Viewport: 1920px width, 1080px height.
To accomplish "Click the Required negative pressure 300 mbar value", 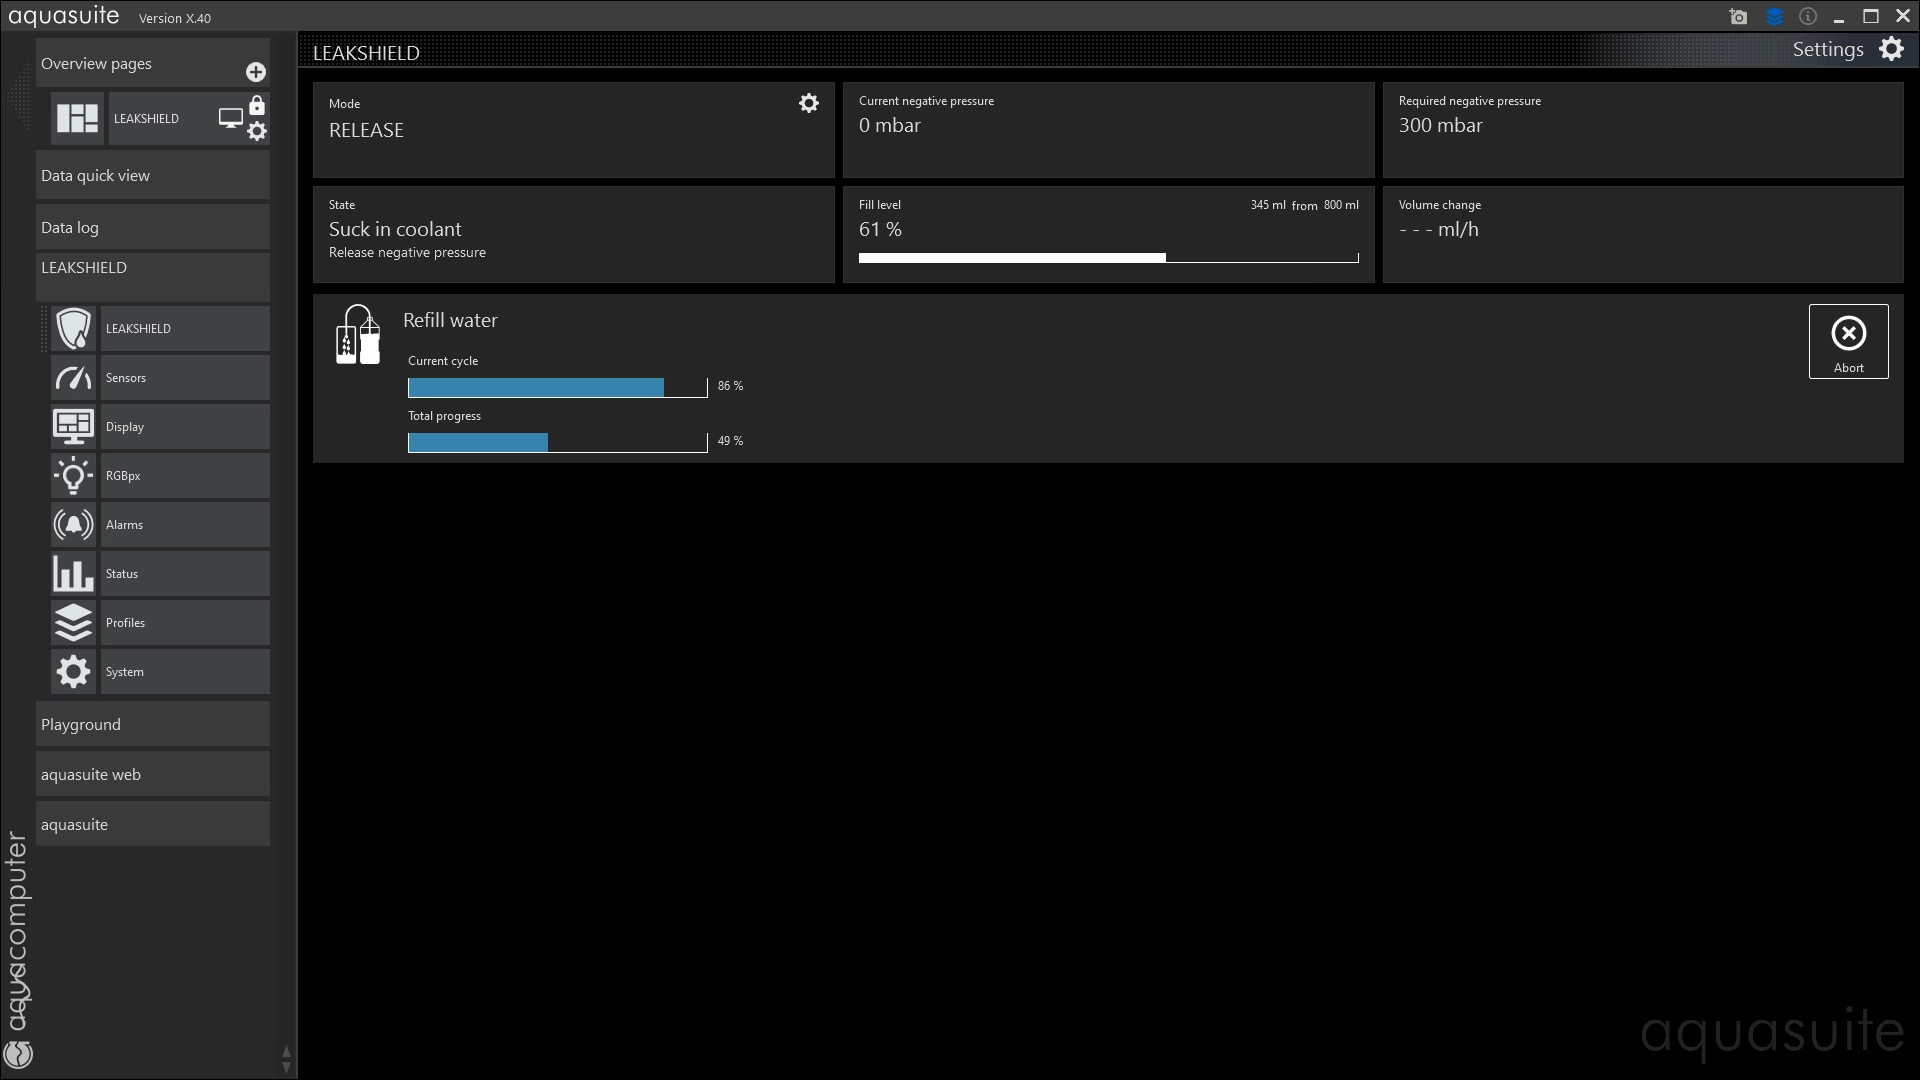I will 1440,126.
